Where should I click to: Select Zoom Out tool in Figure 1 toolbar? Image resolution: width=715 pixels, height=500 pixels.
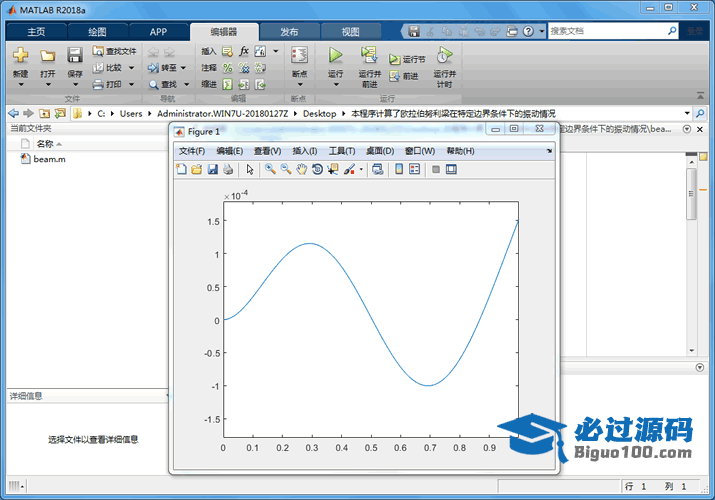(x=285, y=169)
